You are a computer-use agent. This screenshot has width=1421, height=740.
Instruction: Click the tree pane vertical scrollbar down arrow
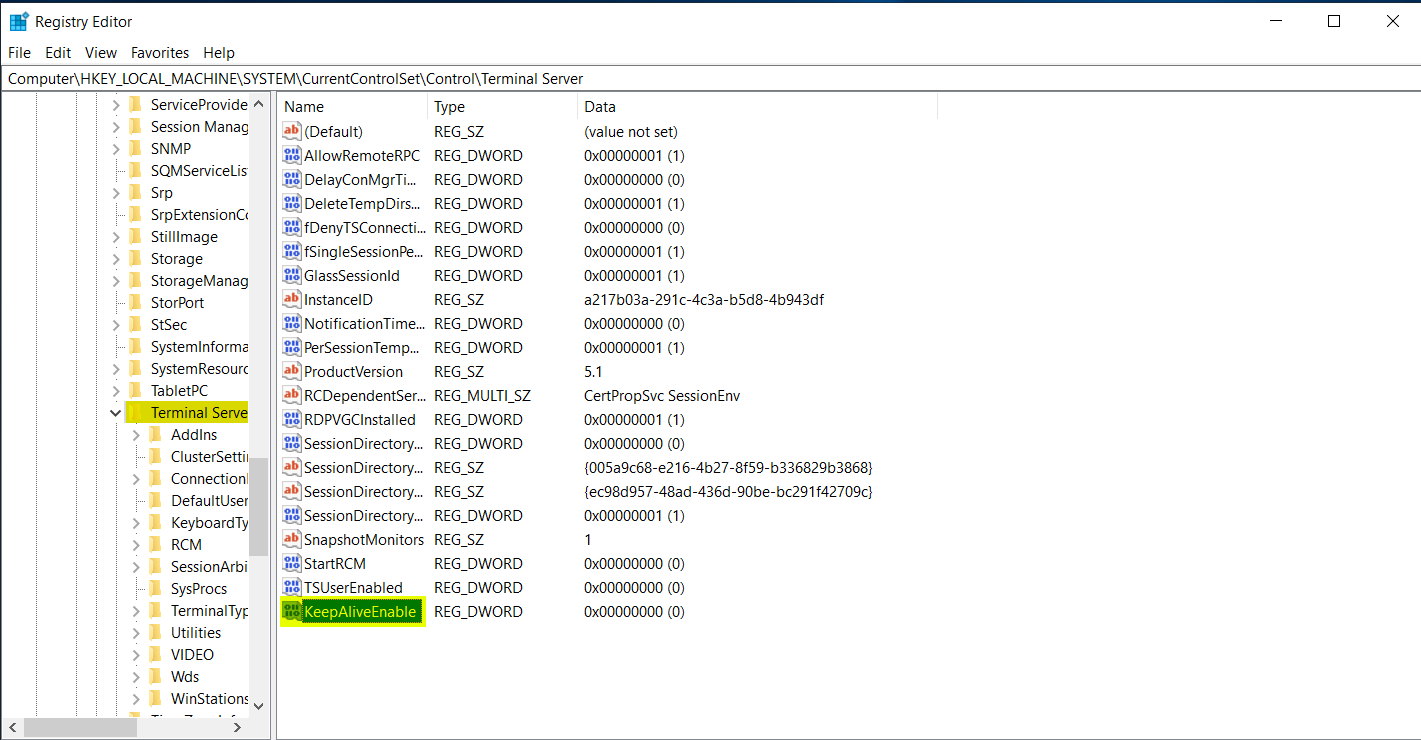pos(258,705)
